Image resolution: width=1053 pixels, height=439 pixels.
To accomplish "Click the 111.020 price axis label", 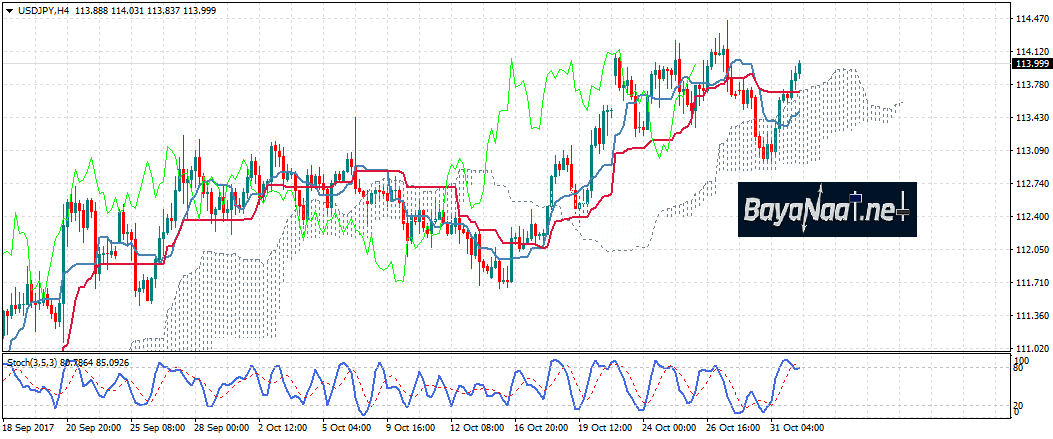I will (x=1031, y=349).
